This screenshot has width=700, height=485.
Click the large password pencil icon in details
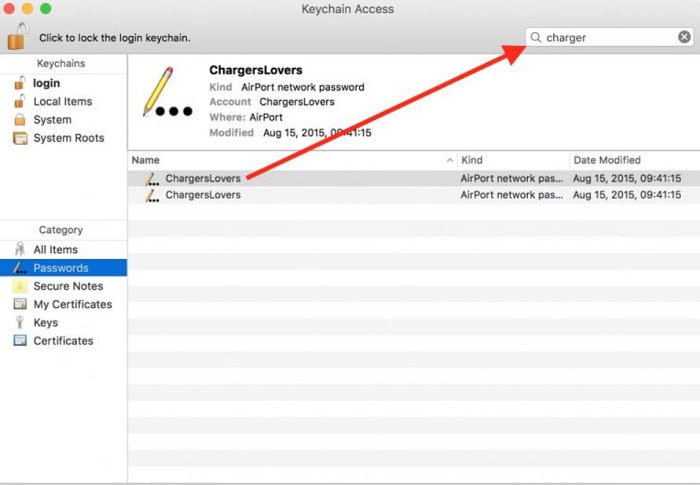coord(167,92)
